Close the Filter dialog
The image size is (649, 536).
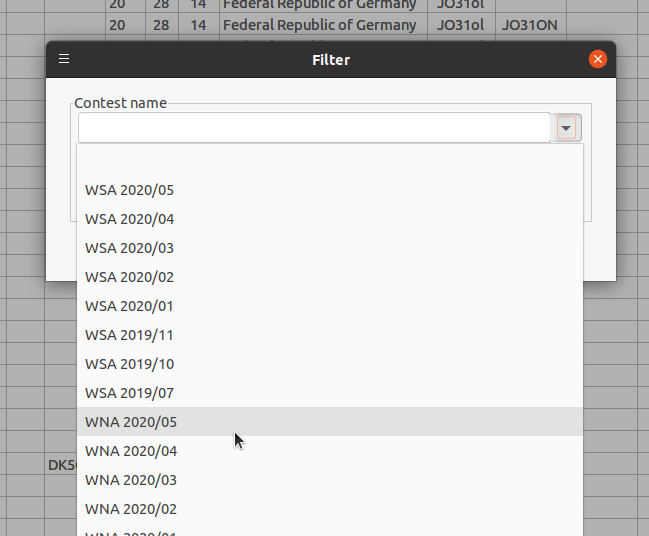pos(598,59)
